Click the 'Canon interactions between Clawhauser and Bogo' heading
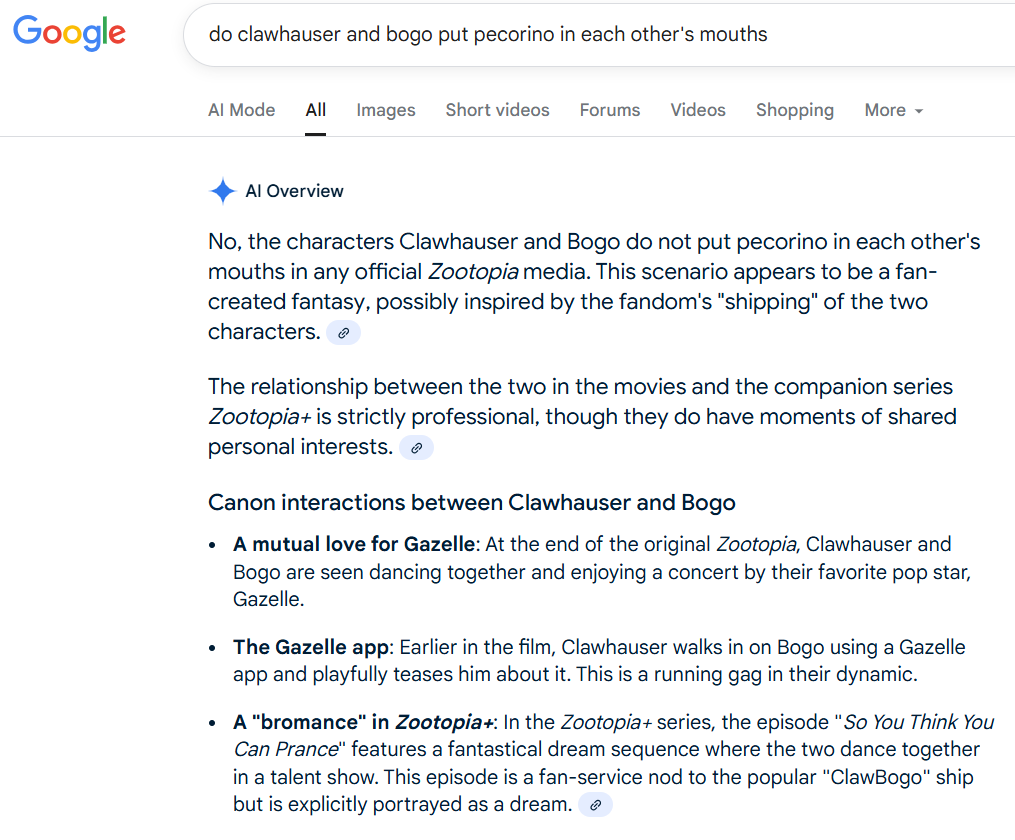The width and height of the screenshot is (1015, 840). point(471,503)
